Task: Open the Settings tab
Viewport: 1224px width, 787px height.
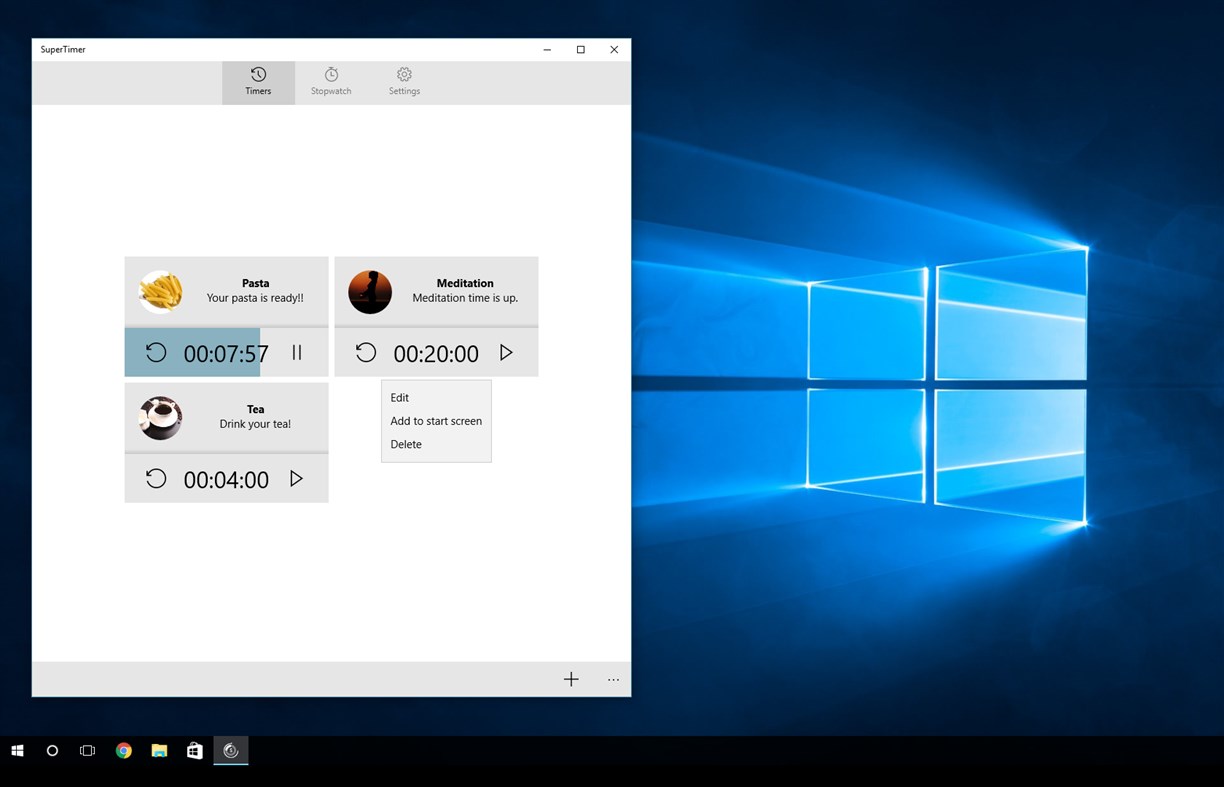Action: (x=404, y=81)
